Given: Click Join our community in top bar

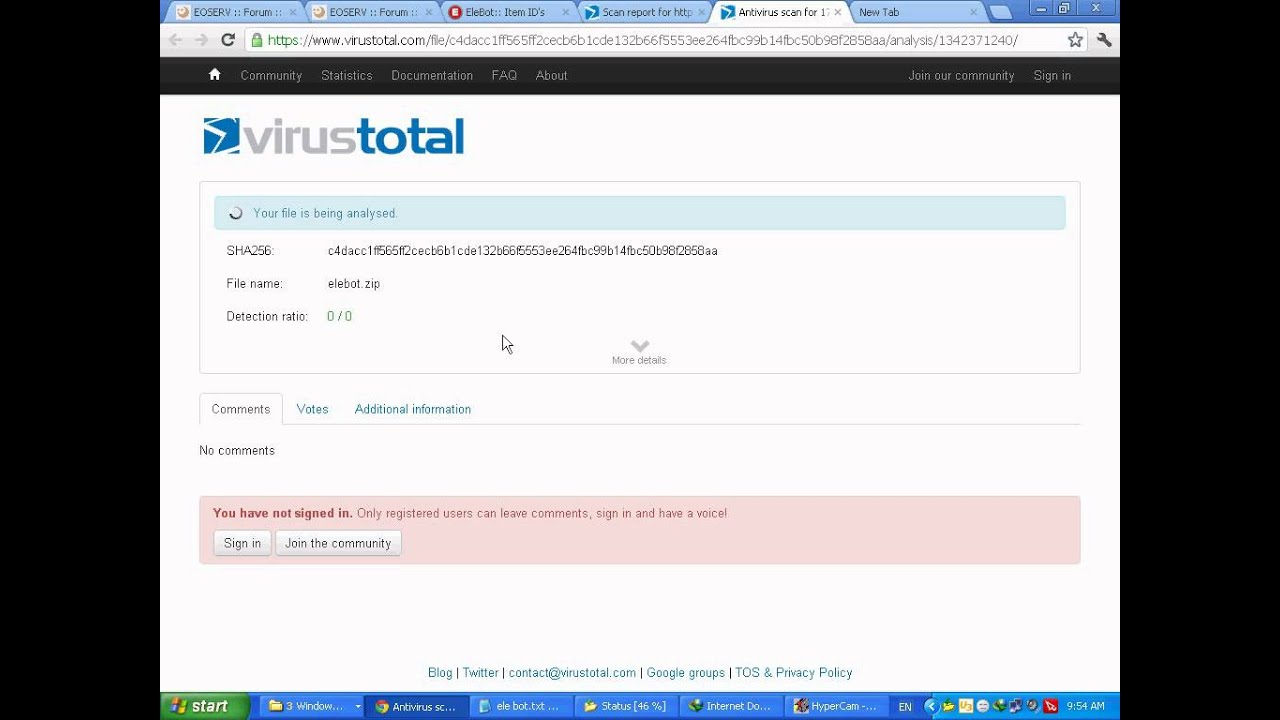Looking at the screenshot, I should pyautogui.click(x=961, y=75).
